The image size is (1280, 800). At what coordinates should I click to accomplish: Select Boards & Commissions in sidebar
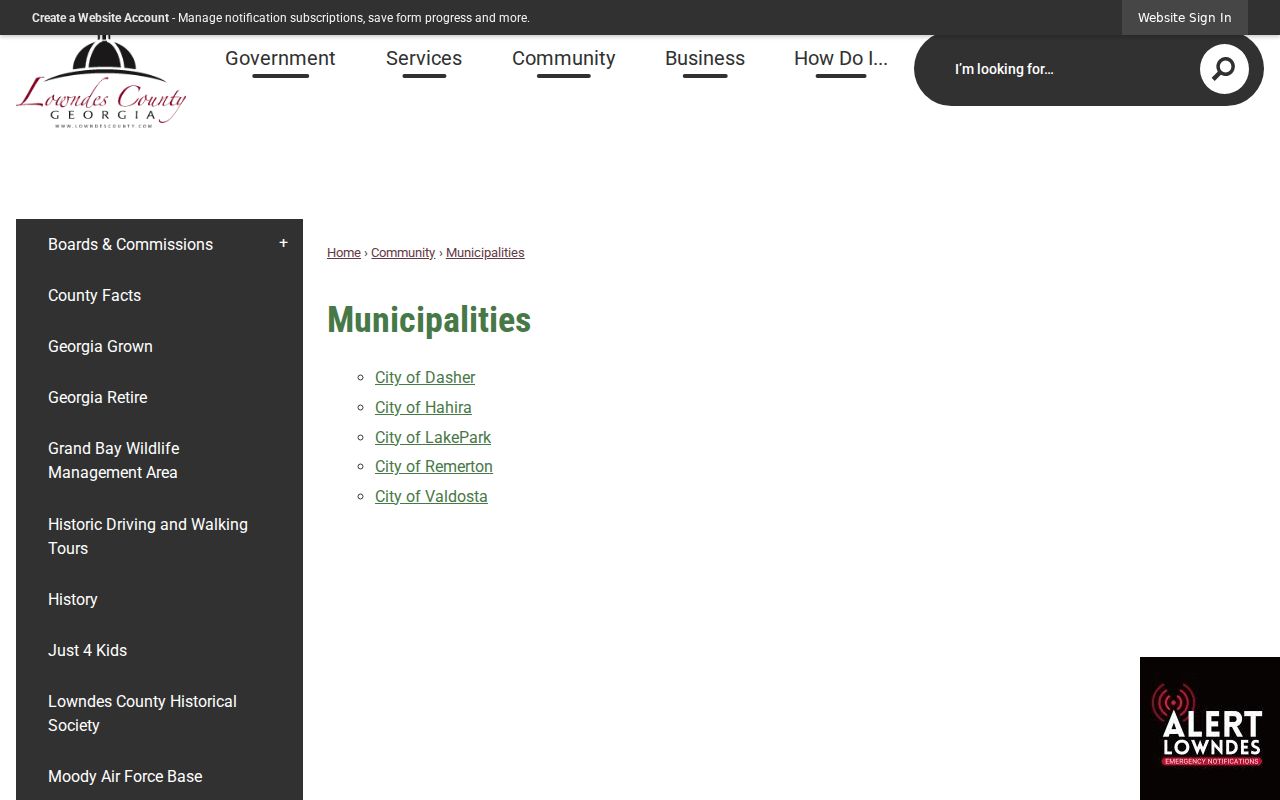131,245
